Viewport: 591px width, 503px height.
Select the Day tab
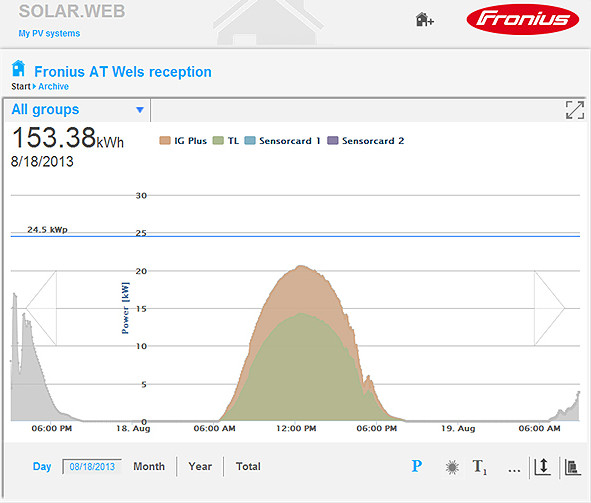tap(42, 466)
